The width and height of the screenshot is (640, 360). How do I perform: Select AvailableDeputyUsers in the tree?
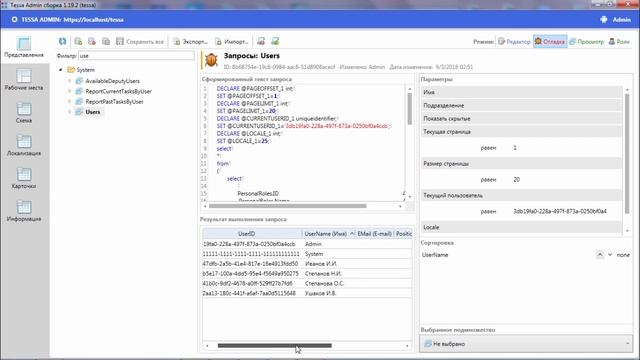click(112, 81)
